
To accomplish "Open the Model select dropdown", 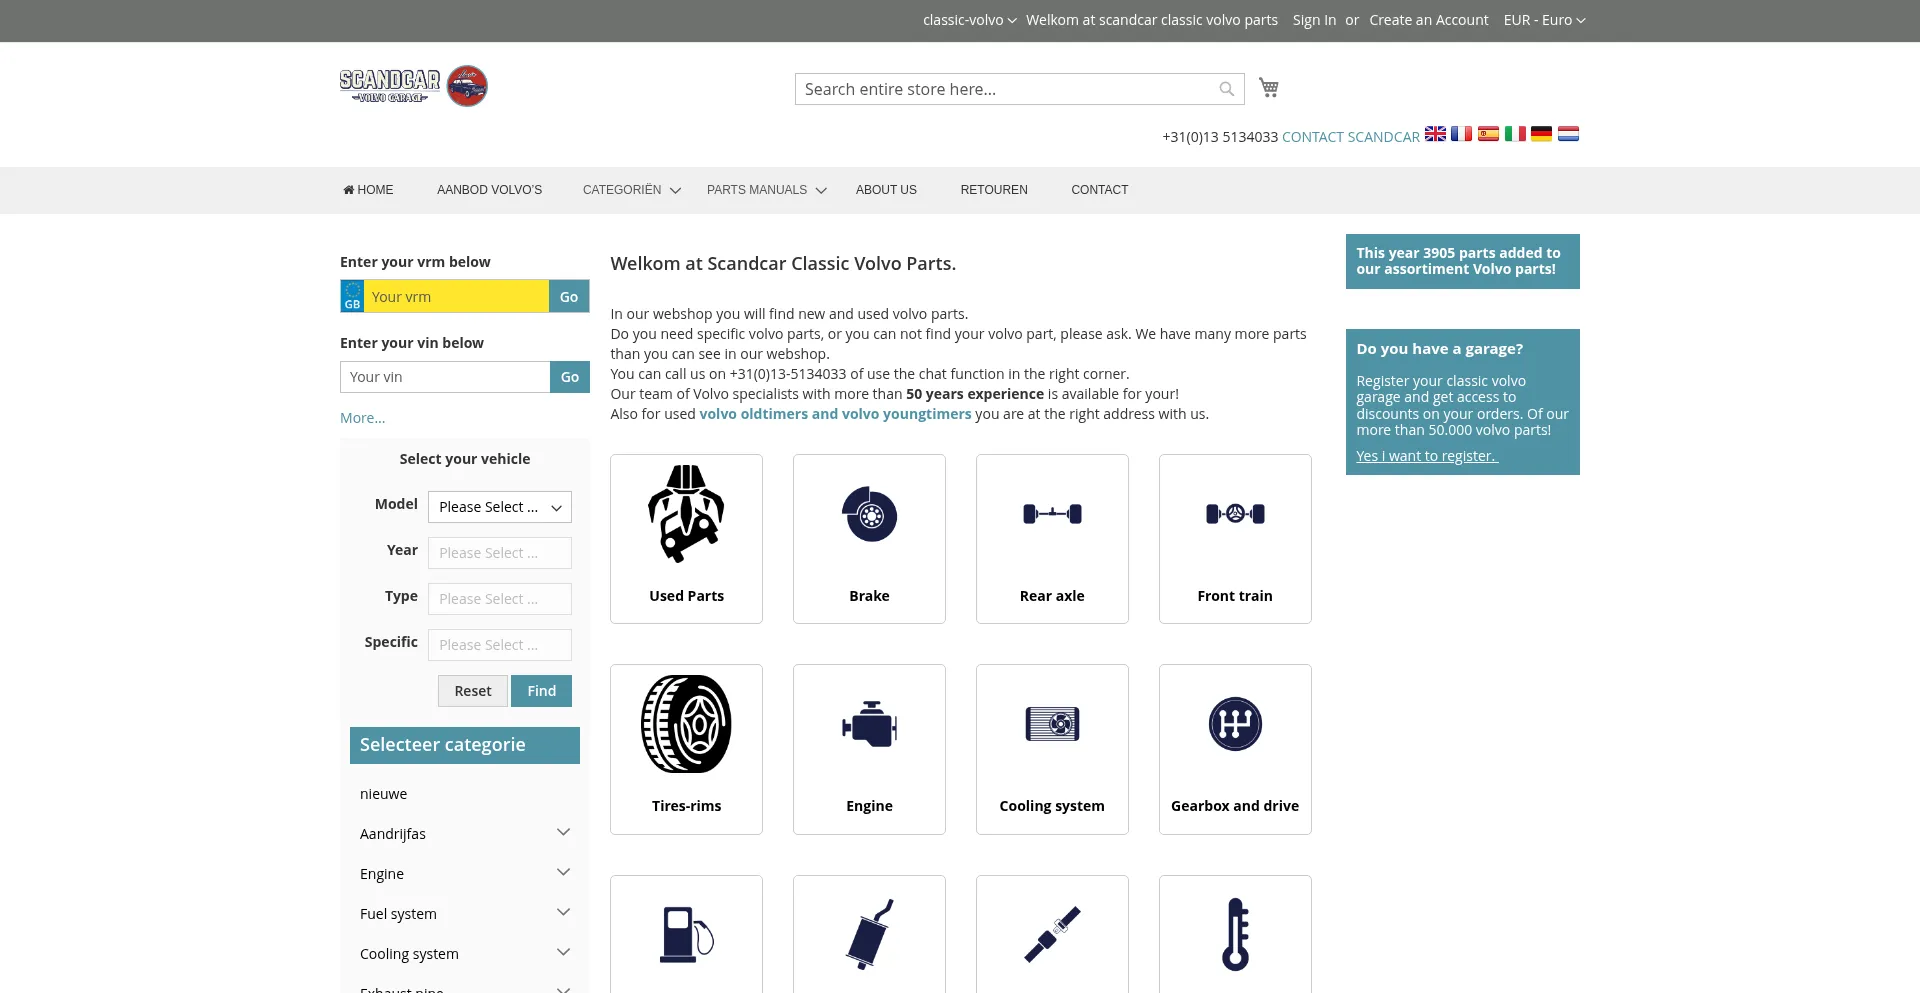I will pos(500,507).
